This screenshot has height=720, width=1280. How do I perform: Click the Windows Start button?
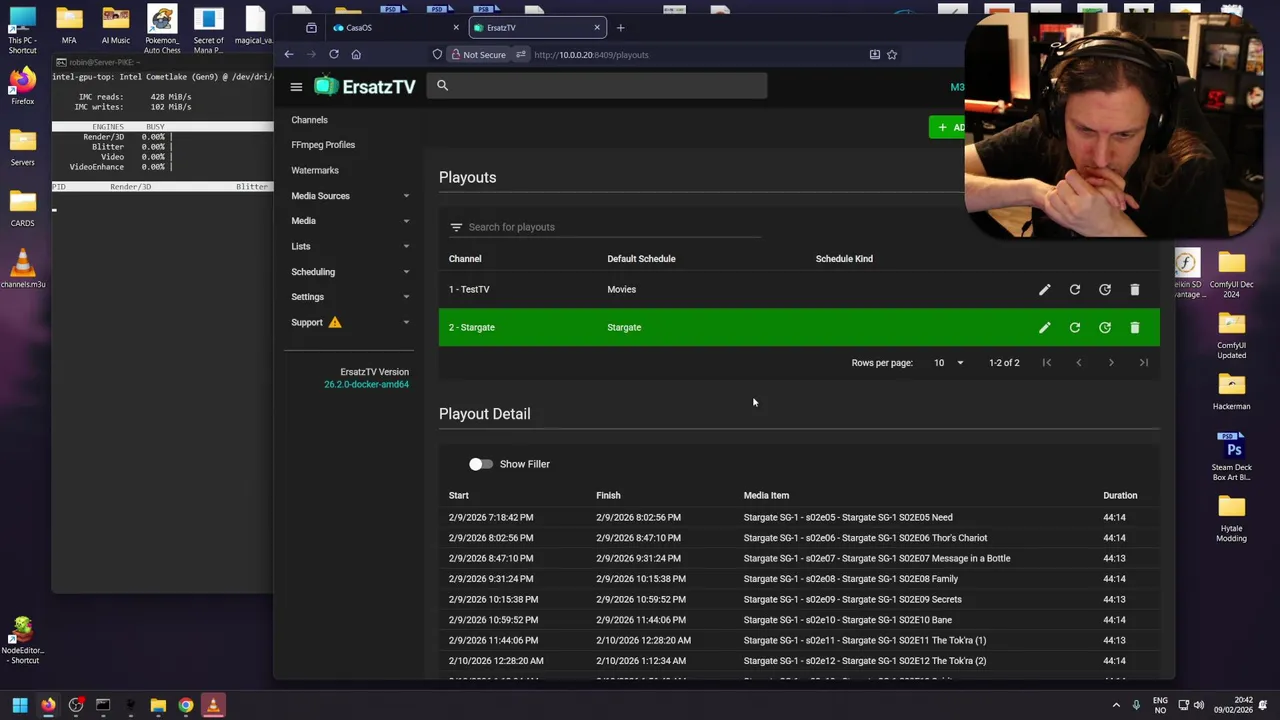(x=20, y=705)
